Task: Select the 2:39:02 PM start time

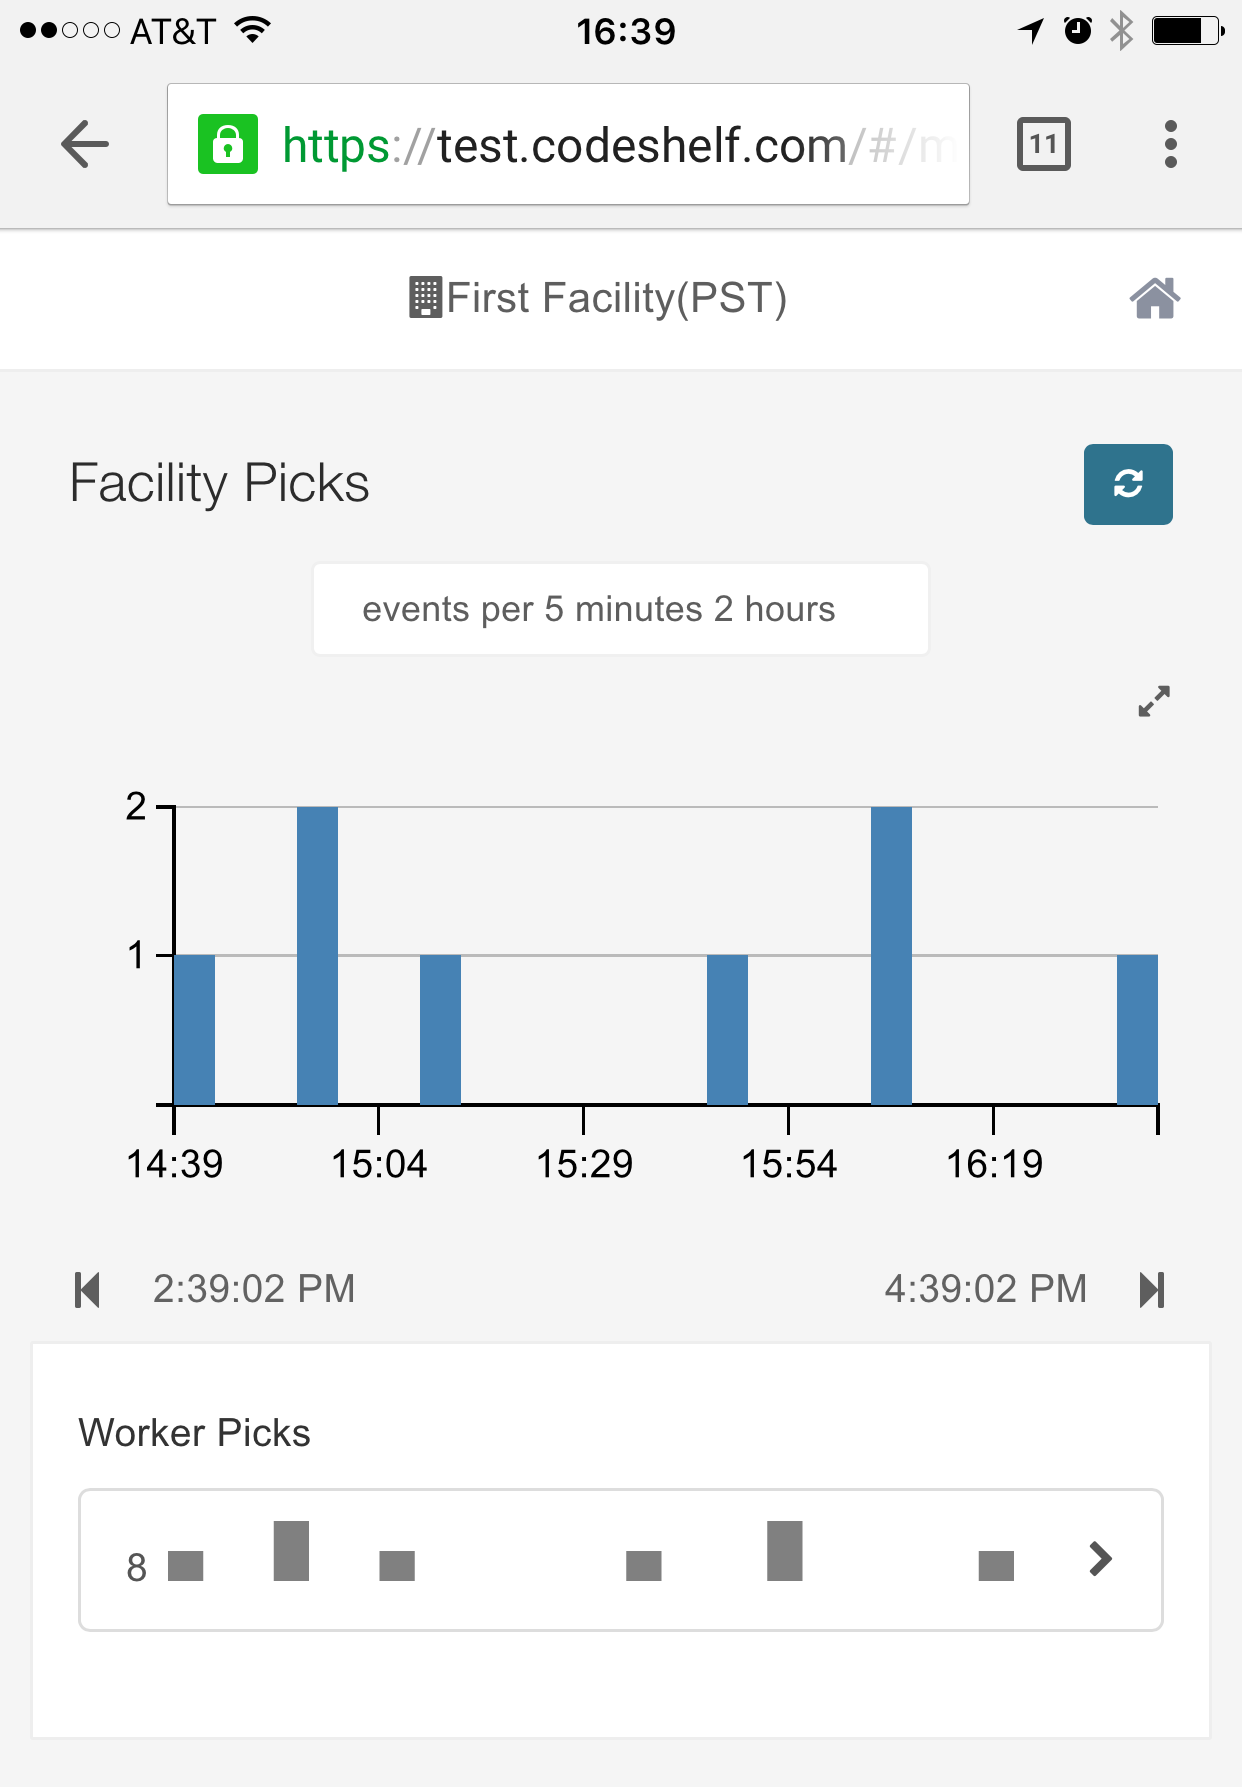Action: coord(254,1289)
